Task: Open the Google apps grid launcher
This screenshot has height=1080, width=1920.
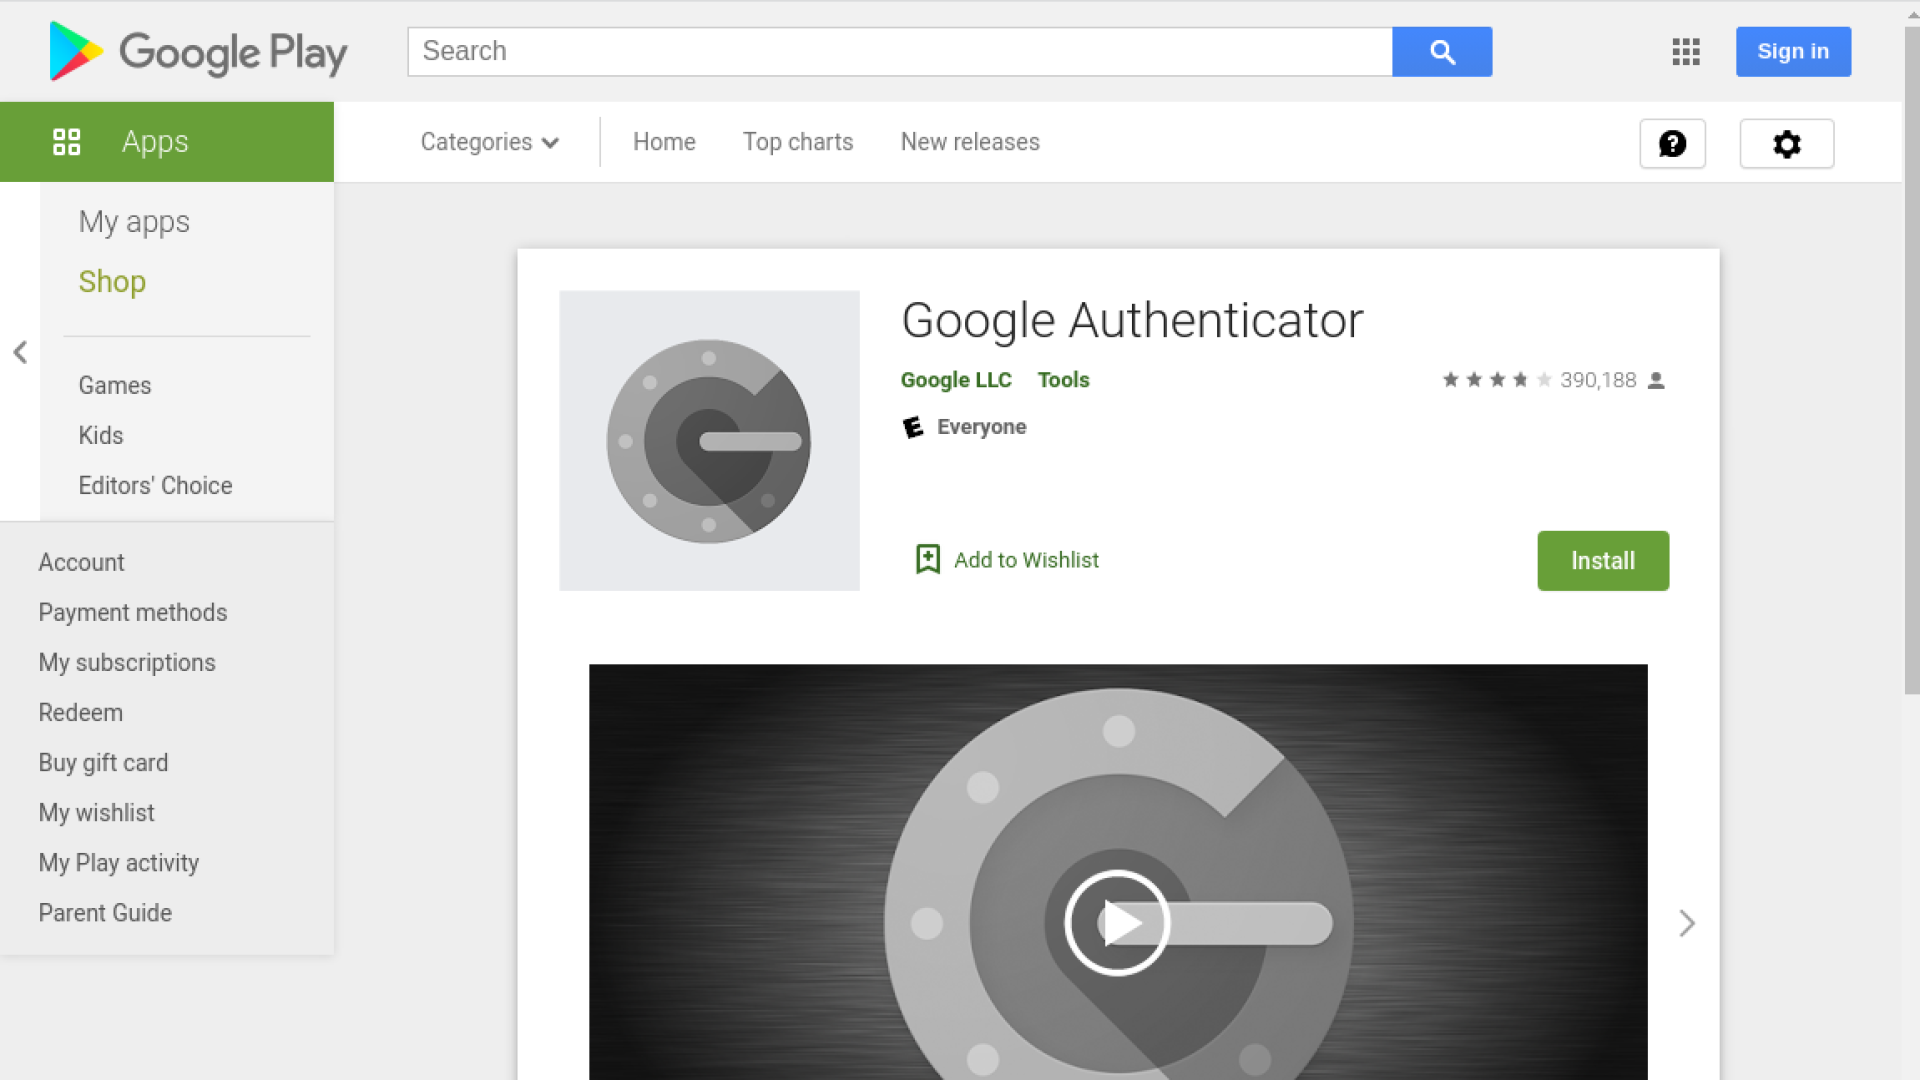Action: (x=1685, y=51)
